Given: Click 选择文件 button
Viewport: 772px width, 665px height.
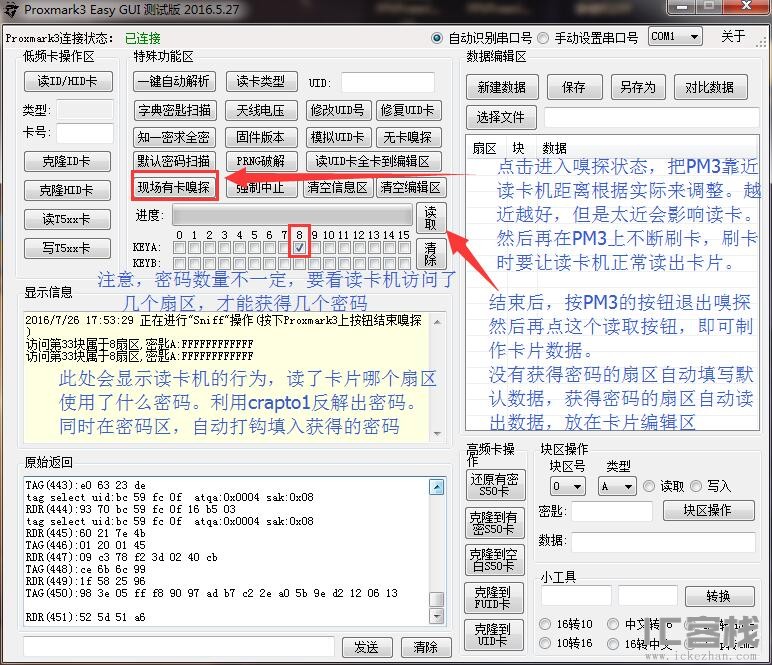Looking at the screenshot, I should [501, 117].
